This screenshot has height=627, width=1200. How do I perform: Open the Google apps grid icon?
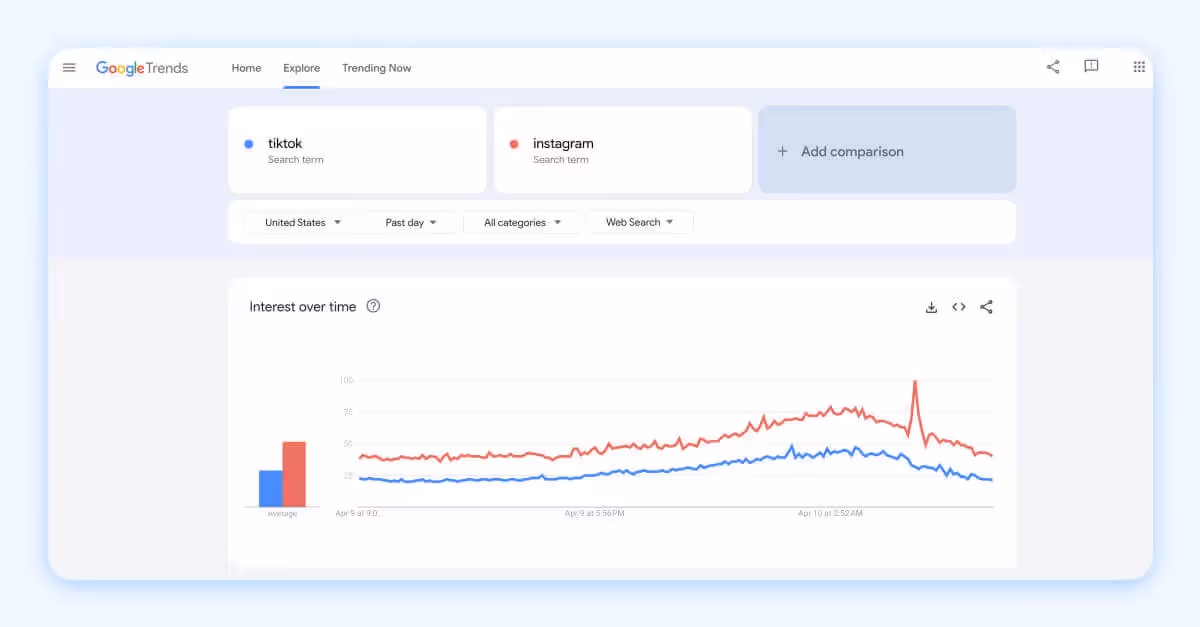click(x=1139, y=66)
